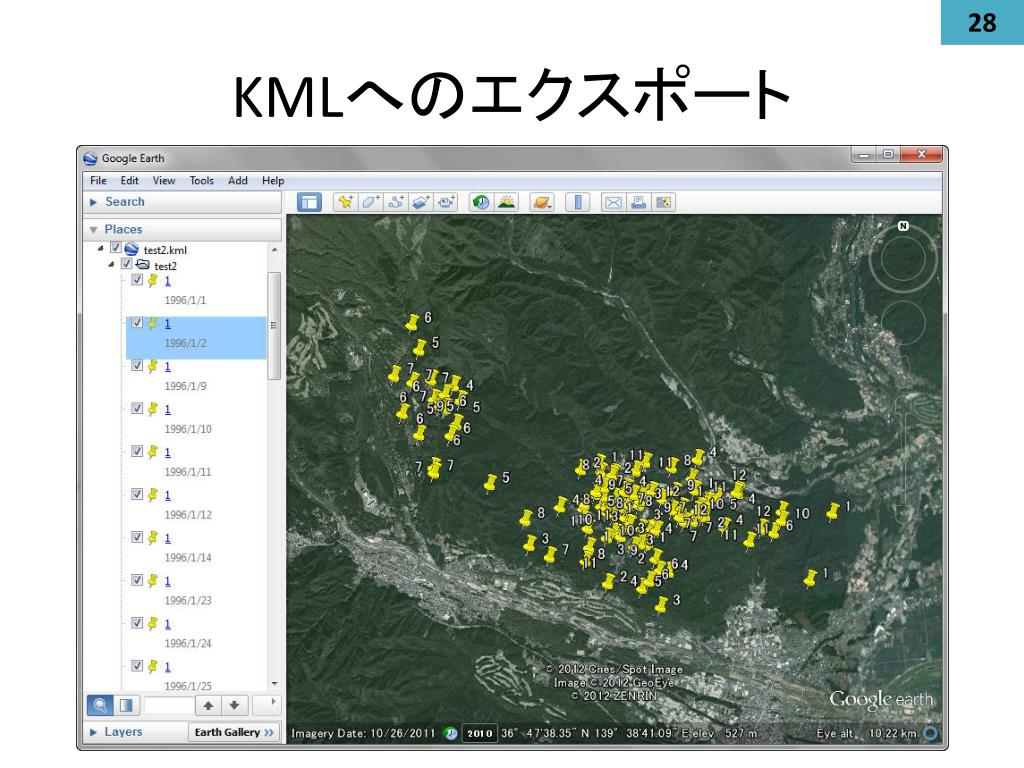Click the look-around compass ring

pos(903,259)
